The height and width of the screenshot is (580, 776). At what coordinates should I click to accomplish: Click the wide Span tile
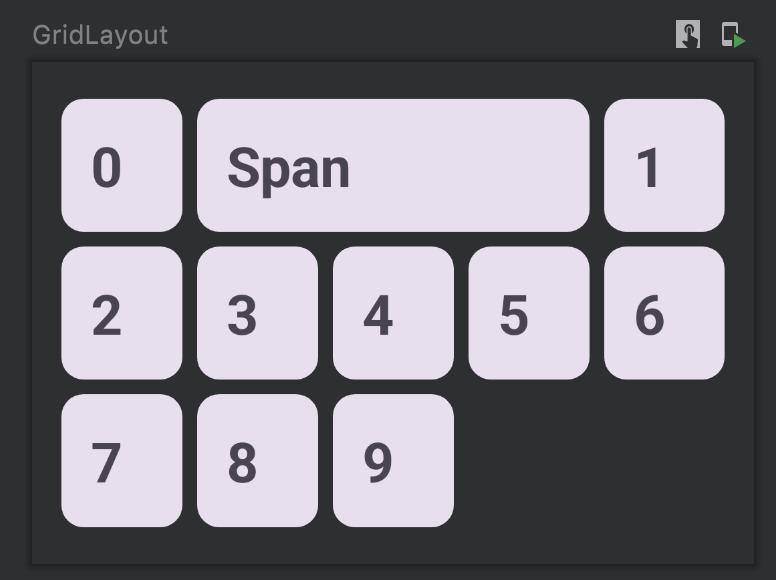tap(393, 165)
